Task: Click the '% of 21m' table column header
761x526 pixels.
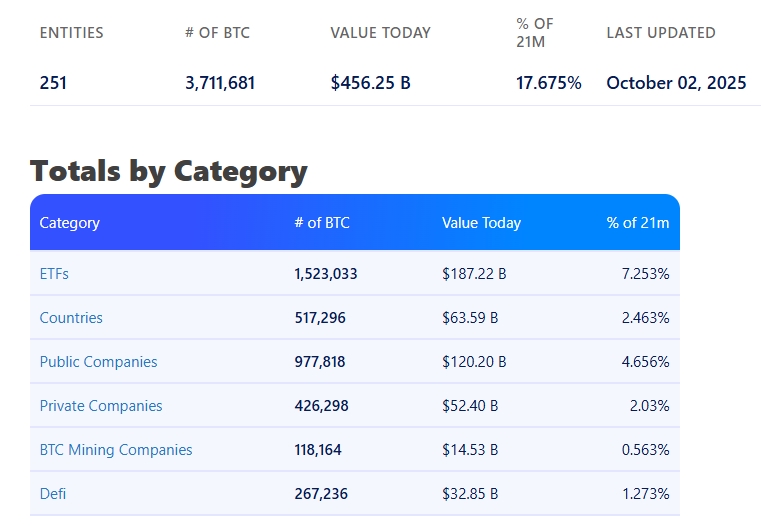Action: pyautogui.click(x=637, y=223)
